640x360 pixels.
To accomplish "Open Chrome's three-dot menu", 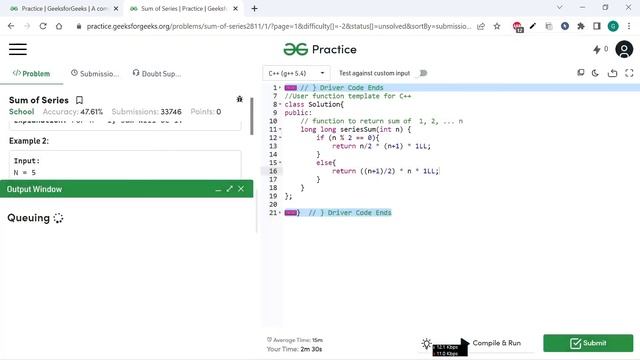I will point(629,26).
